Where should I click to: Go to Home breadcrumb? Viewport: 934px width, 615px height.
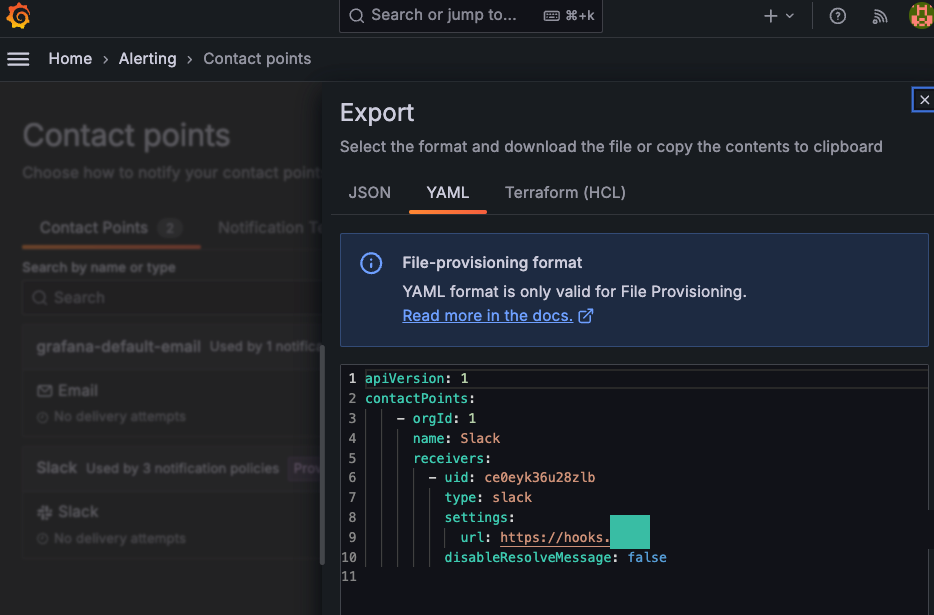pos(70,59)
